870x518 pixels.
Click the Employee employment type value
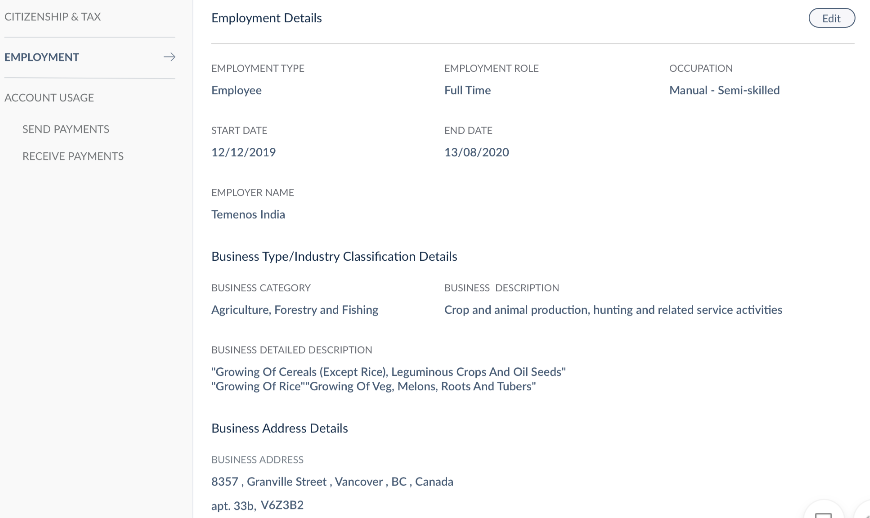click(236, 90)
